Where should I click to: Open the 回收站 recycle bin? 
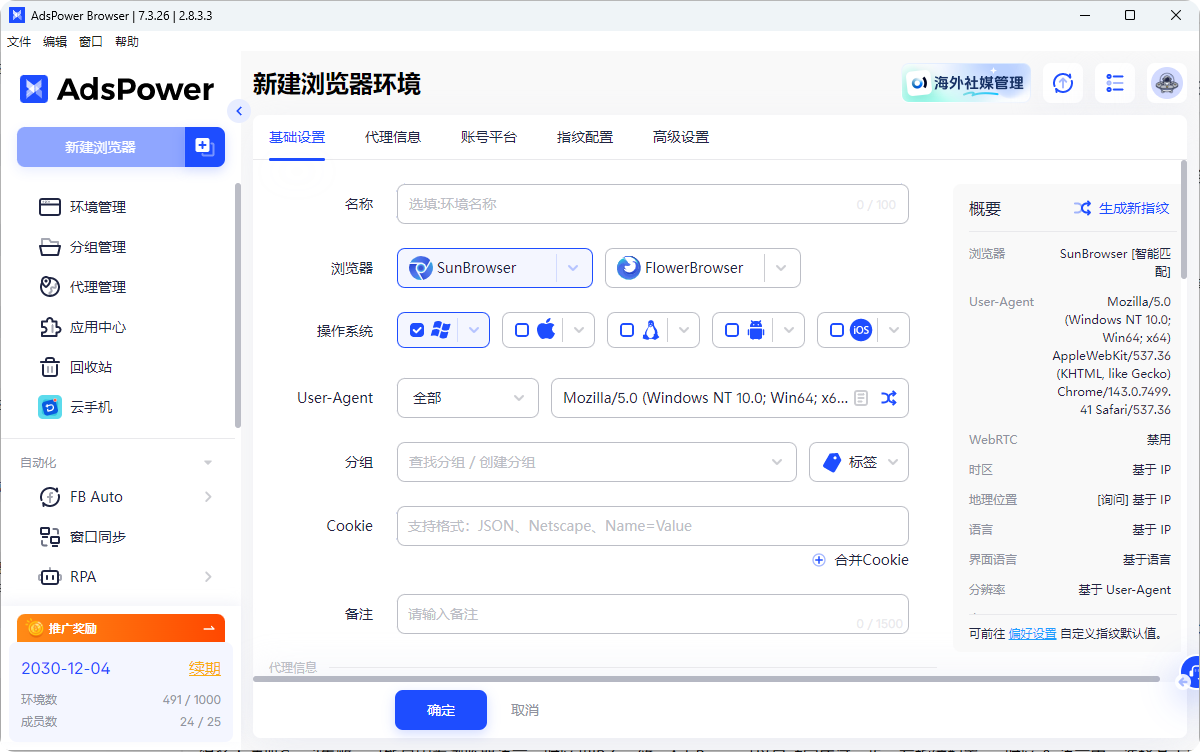(90, 367)
